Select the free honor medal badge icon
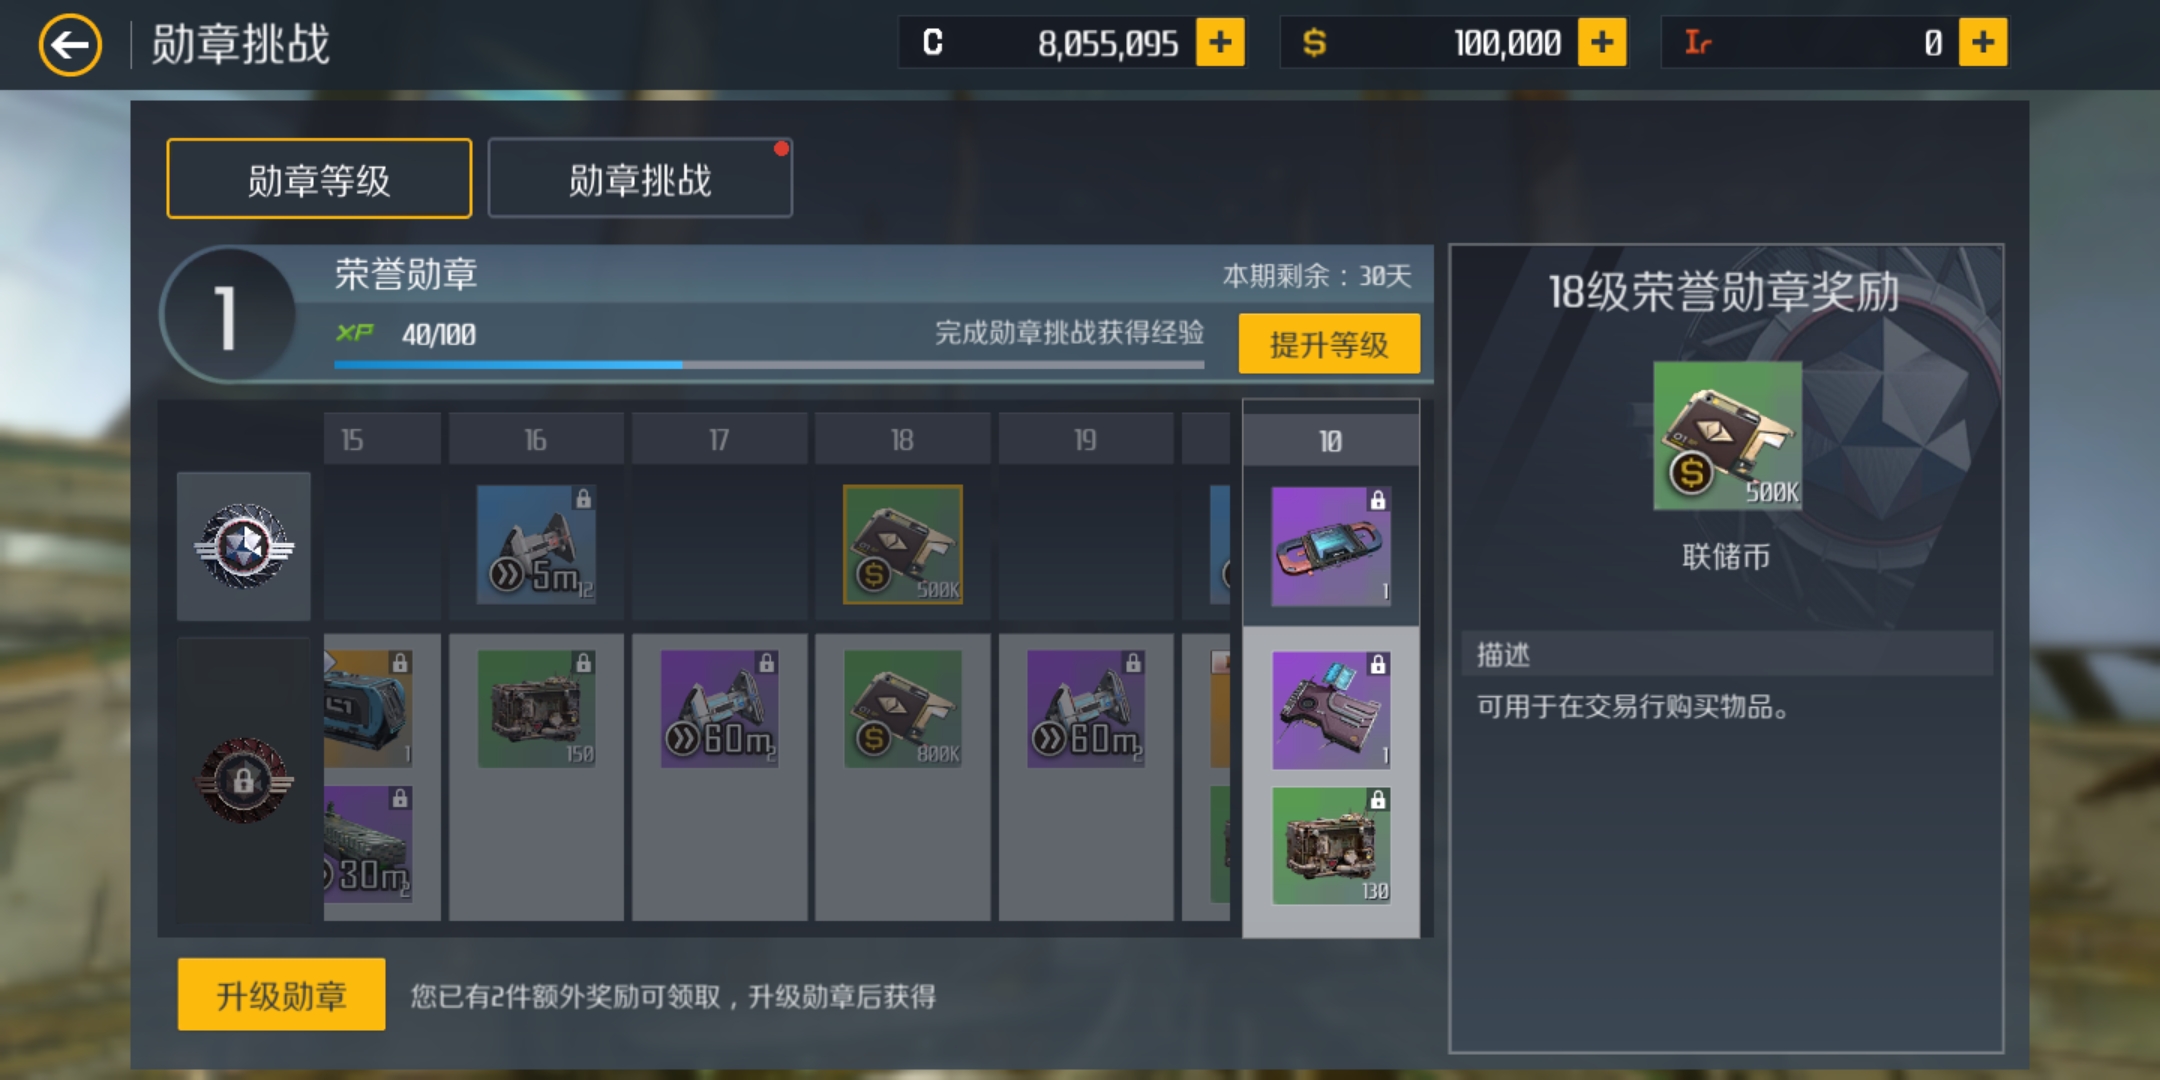This screenshot has height=1080, width=2160. [244, 546]
